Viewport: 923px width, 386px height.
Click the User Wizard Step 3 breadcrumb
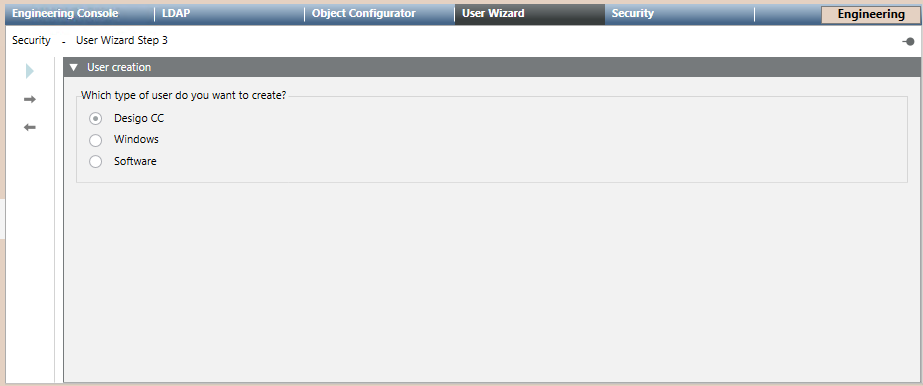click(x=122, y=41)
